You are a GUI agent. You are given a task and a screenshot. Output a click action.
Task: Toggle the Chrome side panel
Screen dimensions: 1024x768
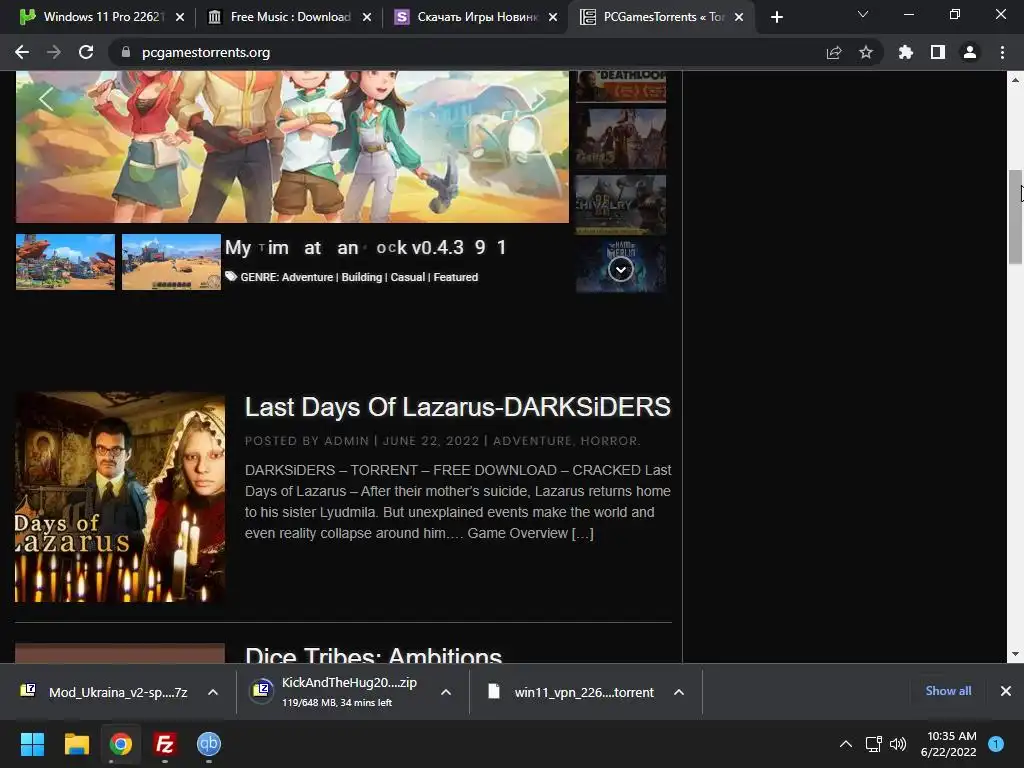pyautogui.click(x=938, y=52)
